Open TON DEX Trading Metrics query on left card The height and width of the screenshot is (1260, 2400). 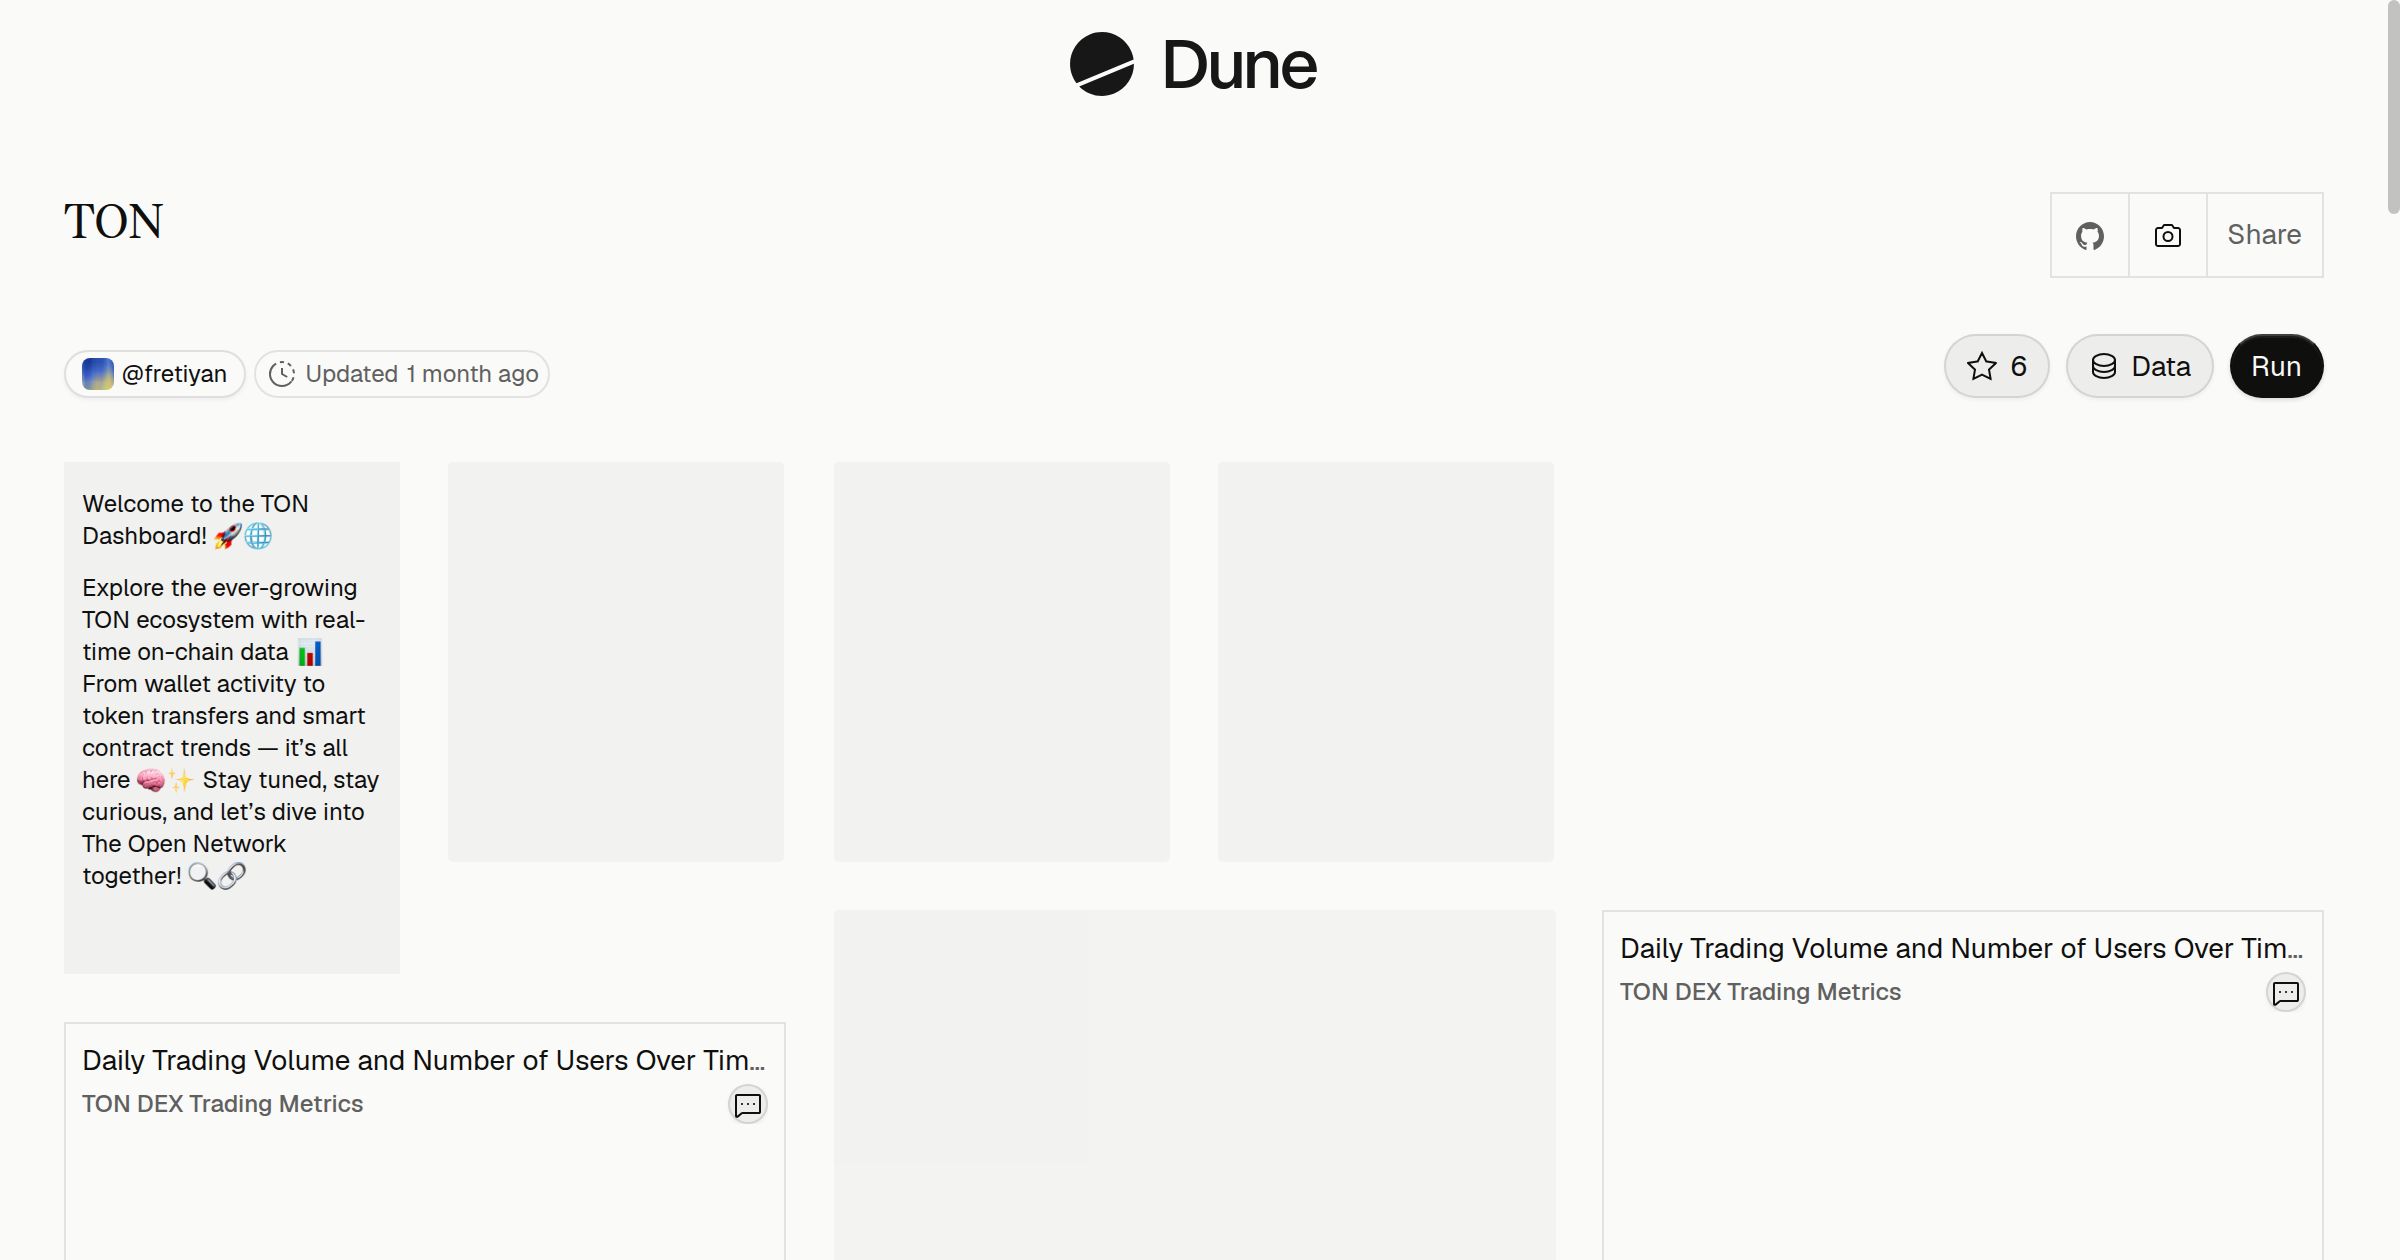[x=222, y=1104]
